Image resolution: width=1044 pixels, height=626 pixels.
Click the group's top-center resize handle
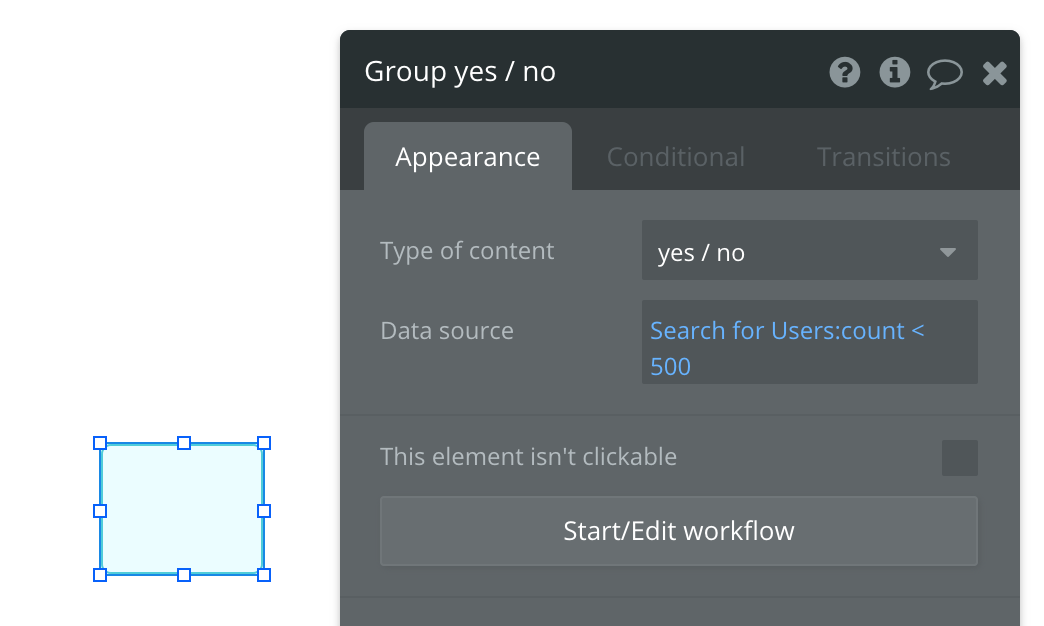pos(184,443)
